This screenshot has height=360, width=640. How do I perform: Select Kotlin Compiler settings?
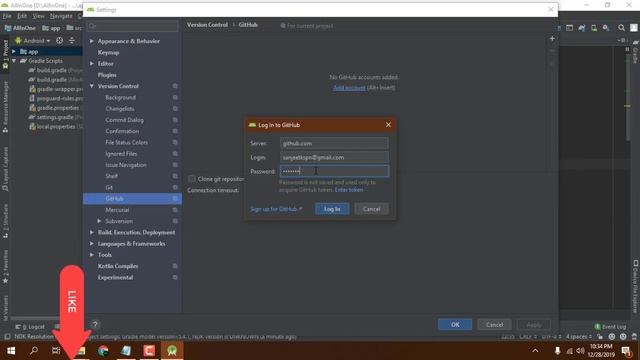pos(118,266)
